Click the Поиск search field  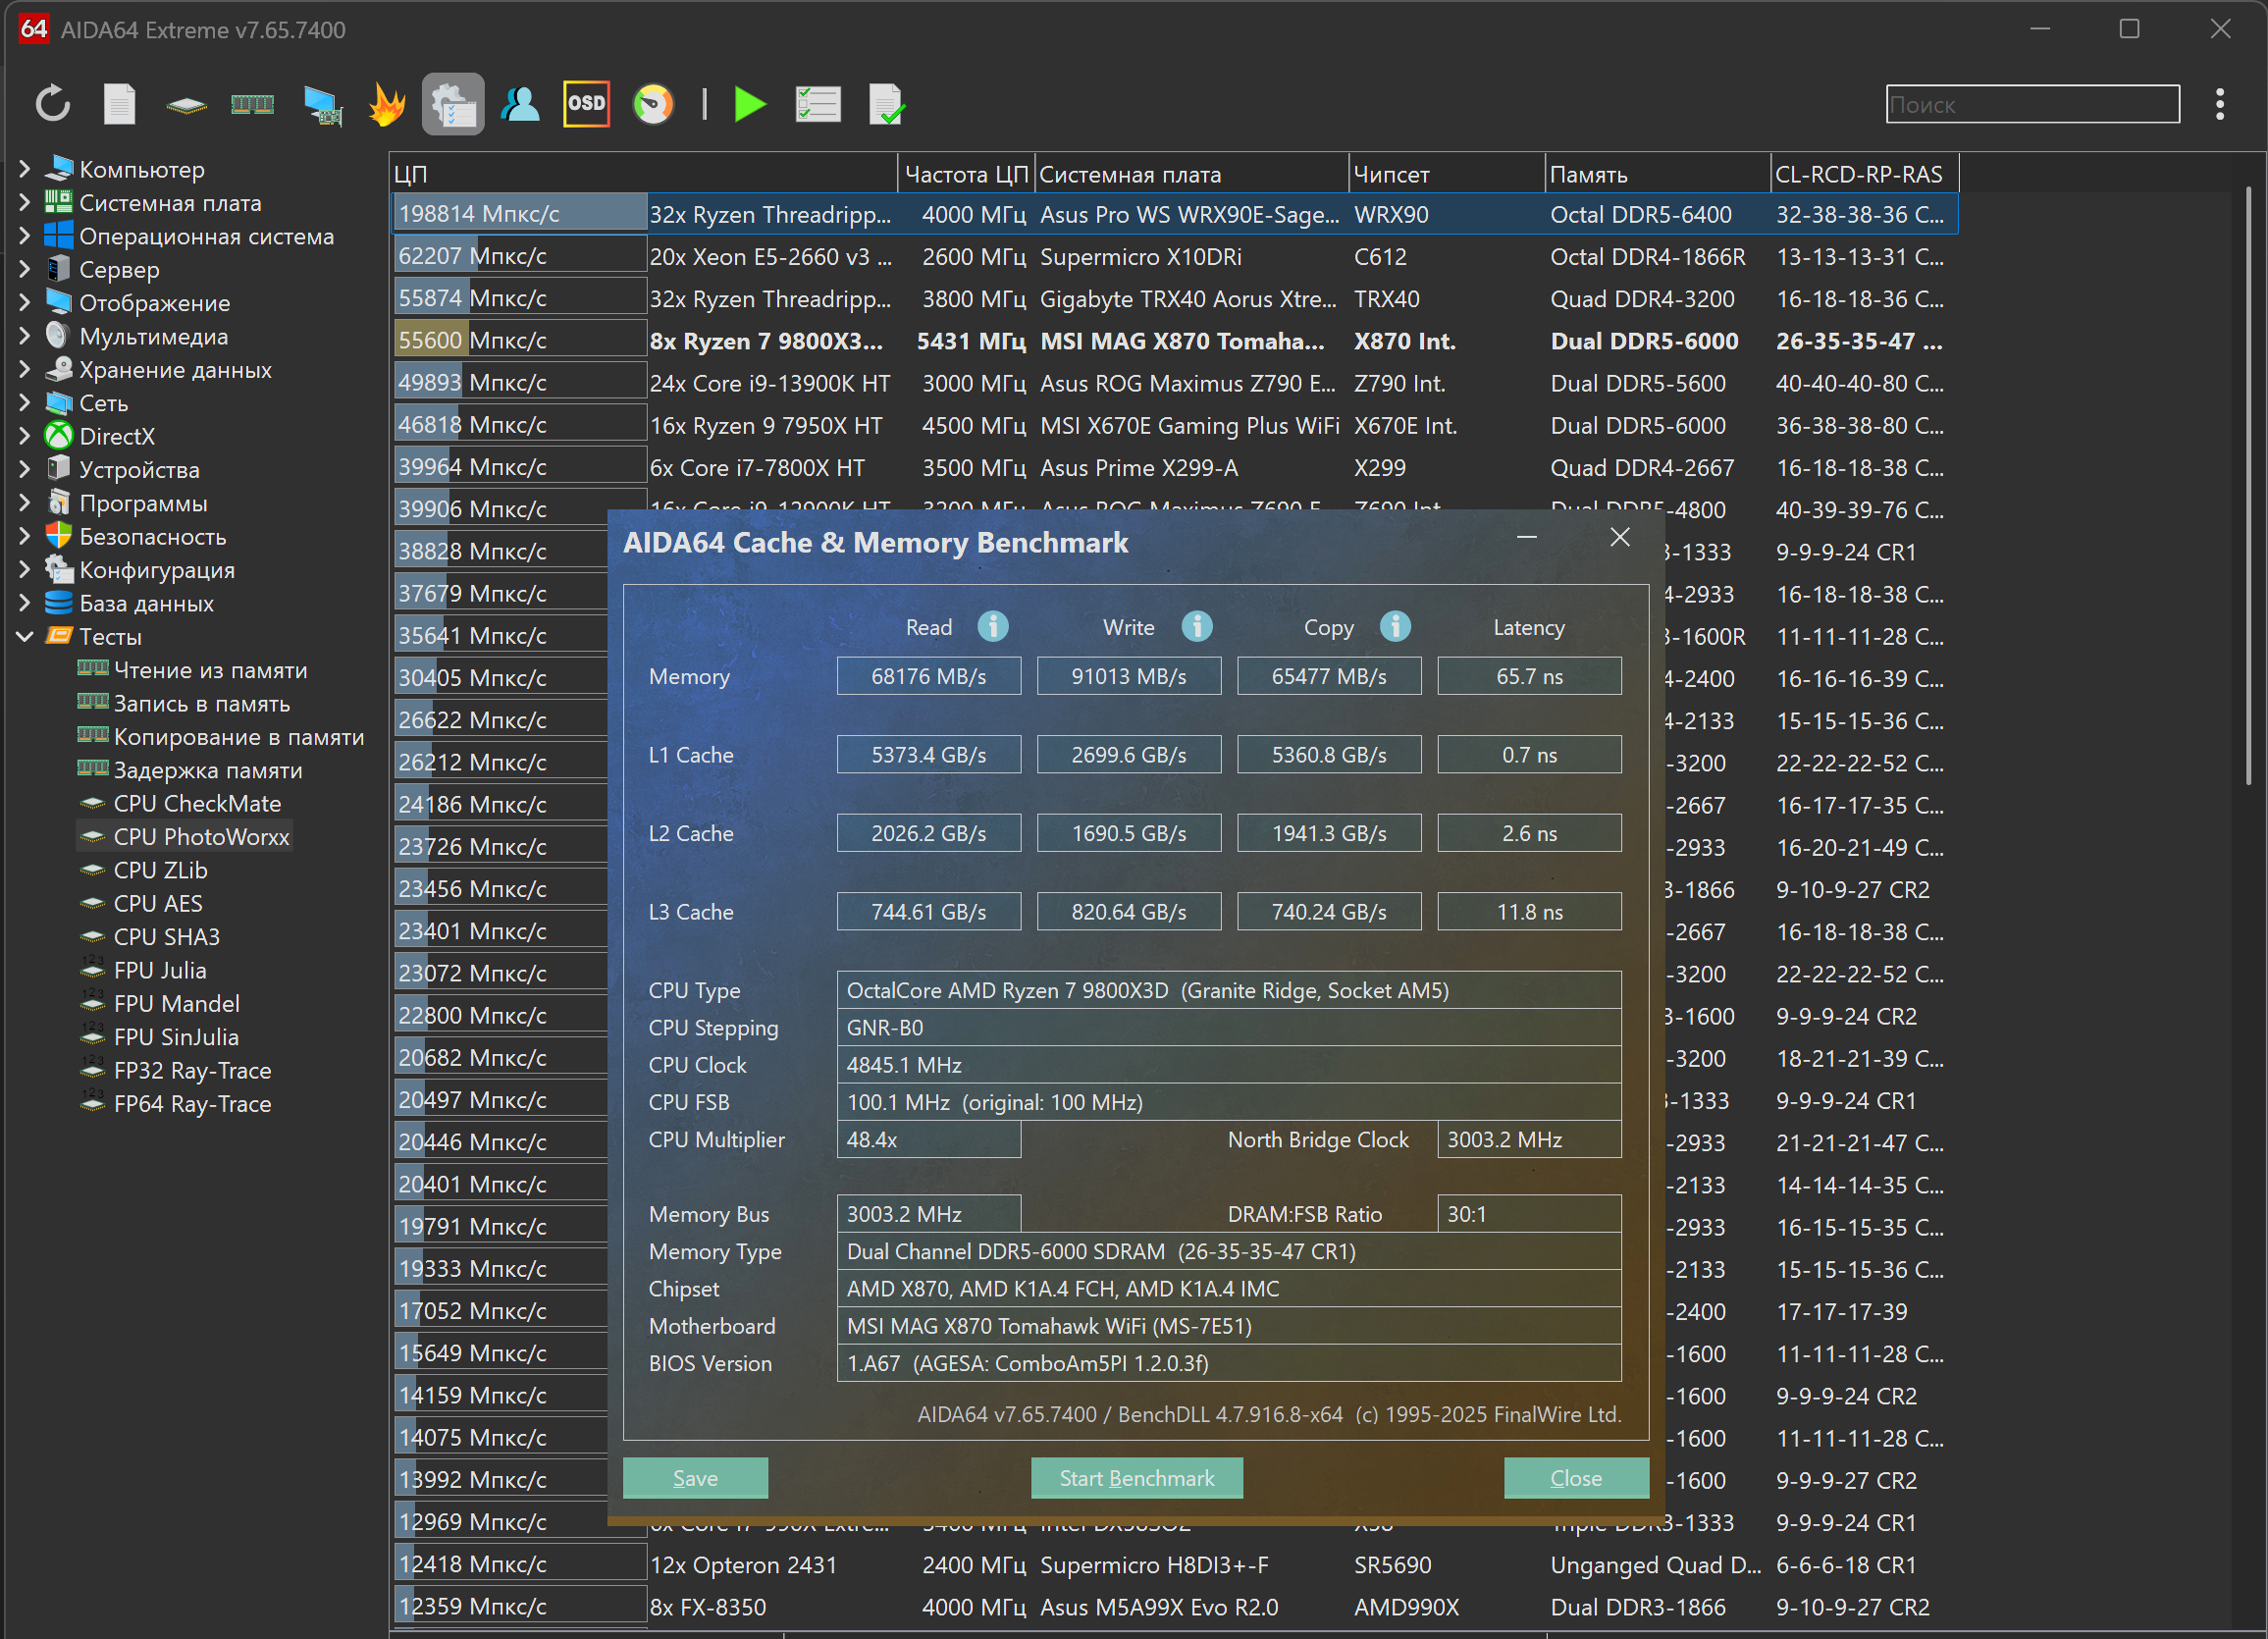pyautogui.click(x=2031, y=104)
